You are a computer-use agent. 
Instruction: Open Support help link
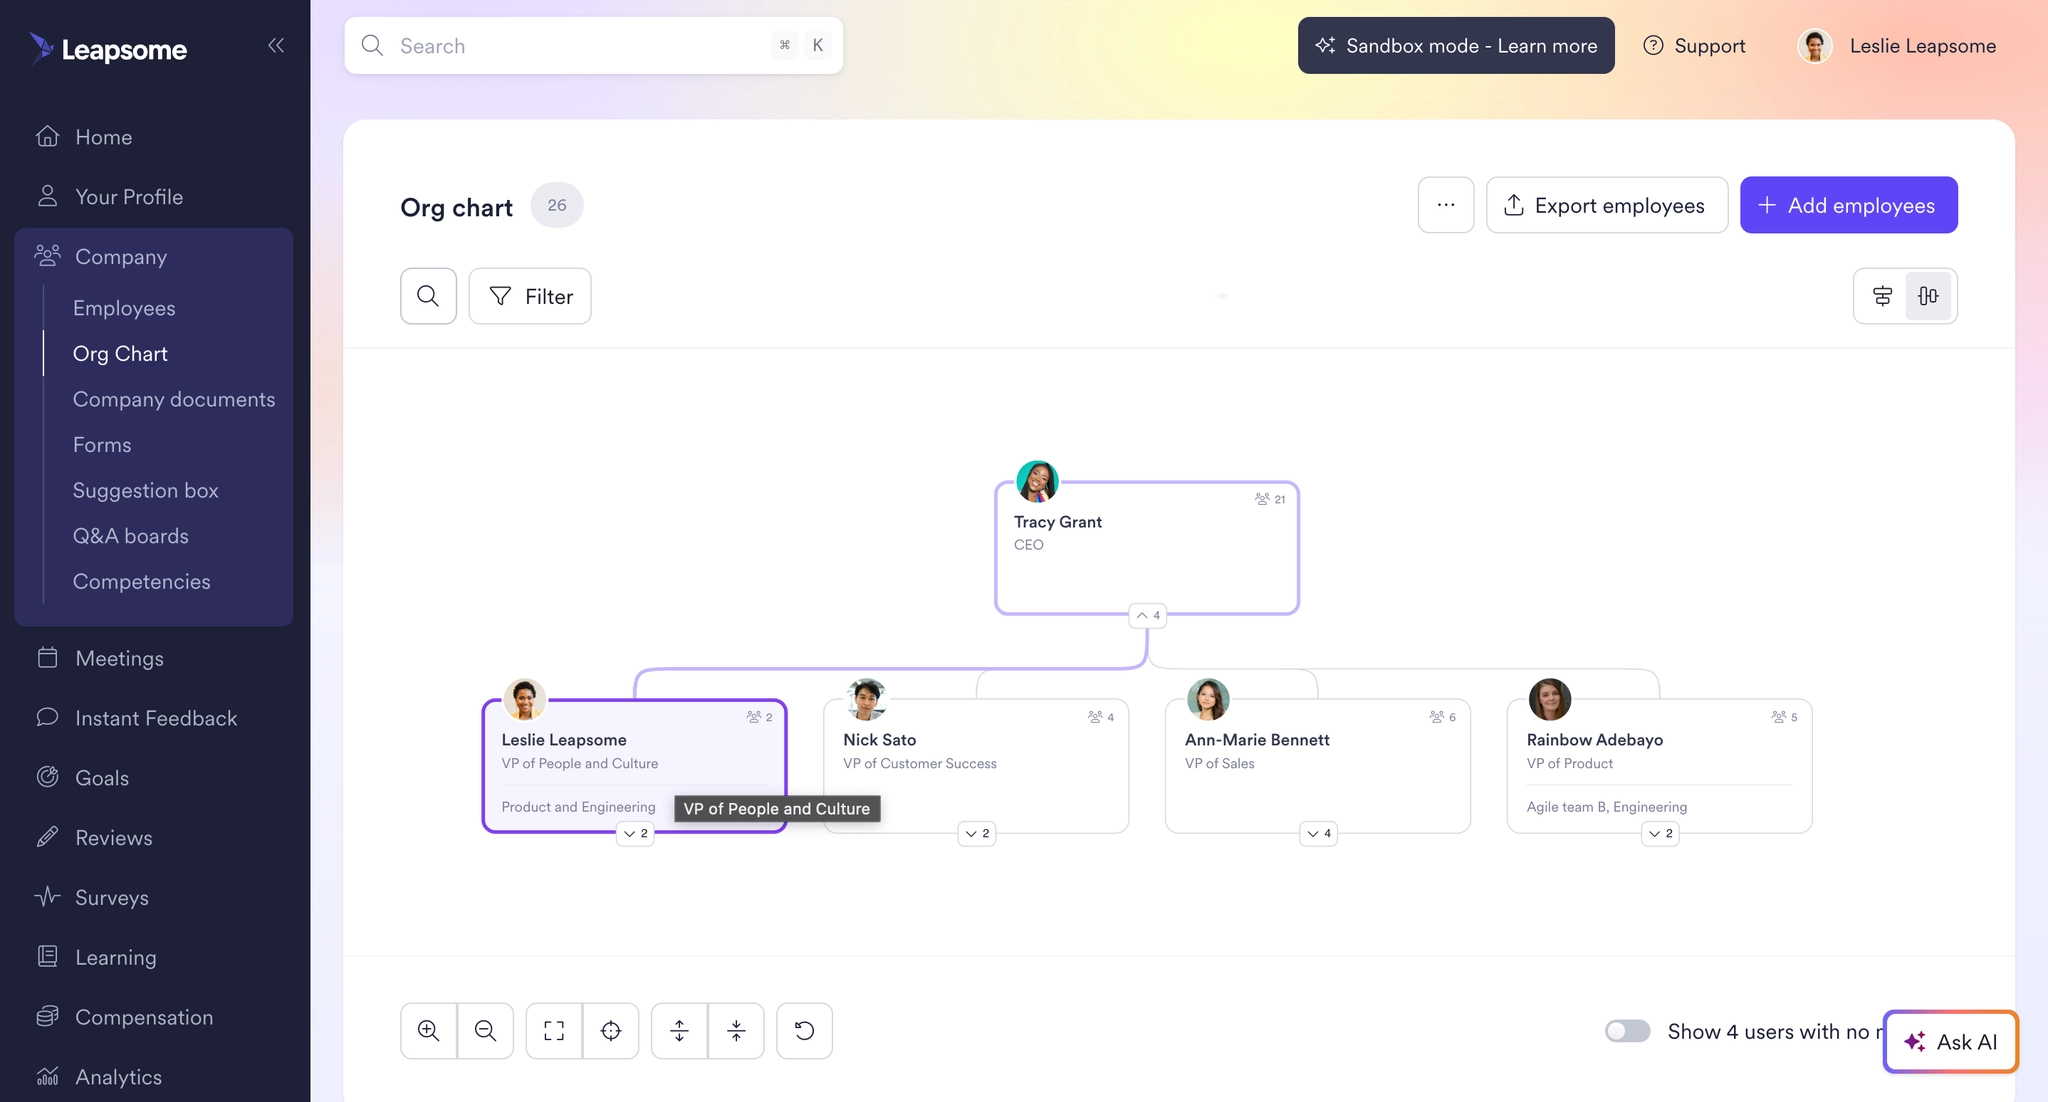1694,46
